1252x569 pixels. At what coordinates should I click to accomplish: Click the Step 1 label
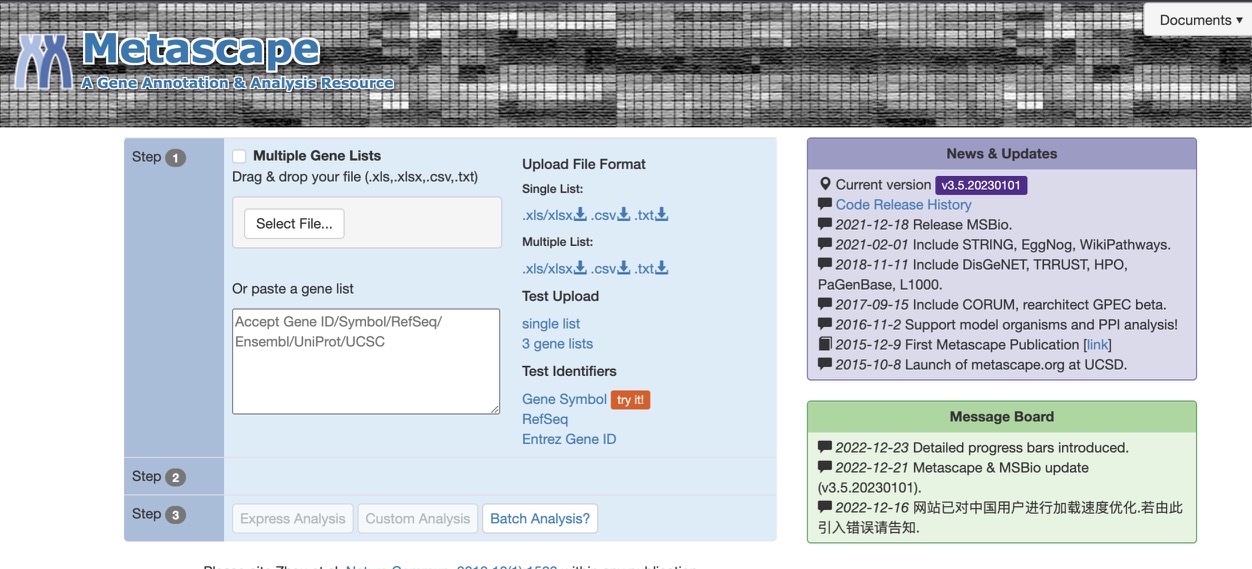(159, 157)
